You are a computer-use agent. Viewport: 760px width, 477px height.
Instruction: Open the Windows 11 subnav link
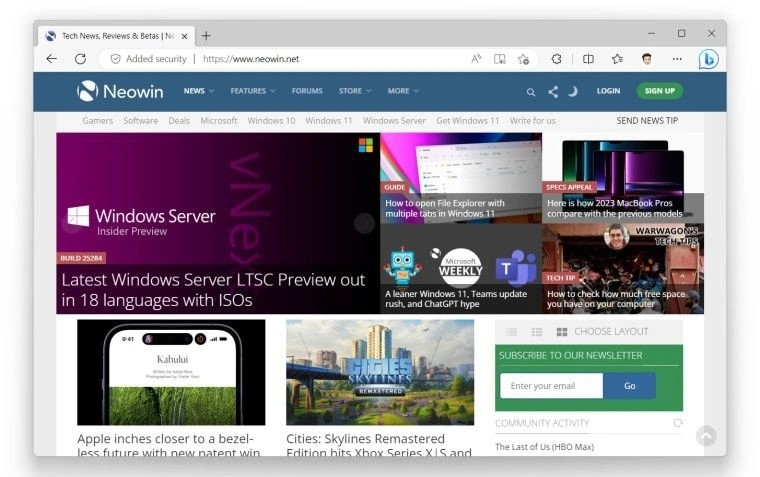click(329, 121)
